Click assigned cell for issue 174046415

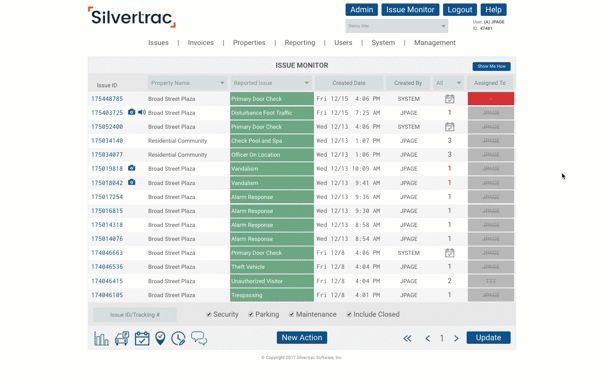click(x=491, y=281)
